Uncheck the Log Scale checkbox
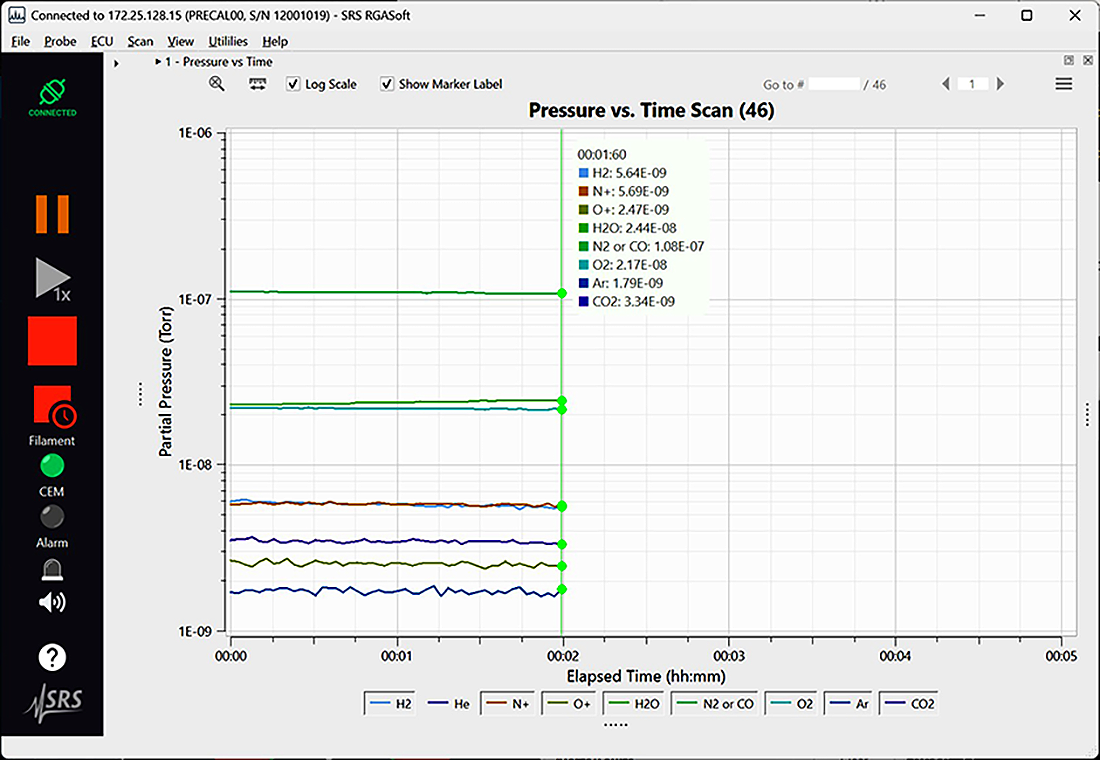 293,84
